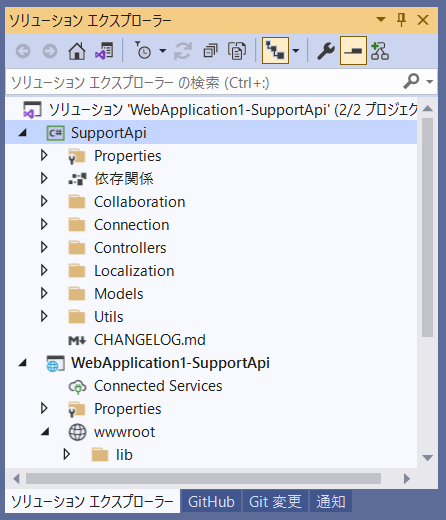Open Properties wrench icon

coord(325,51)
